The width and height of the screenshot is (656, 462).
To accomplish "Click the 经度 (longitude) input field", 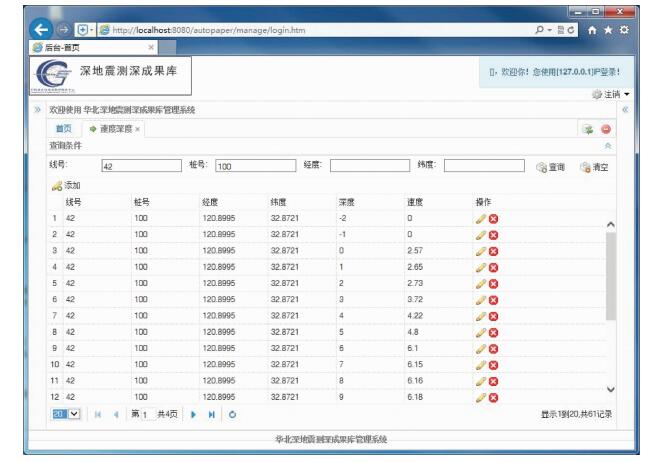I will tap(369, 166).
